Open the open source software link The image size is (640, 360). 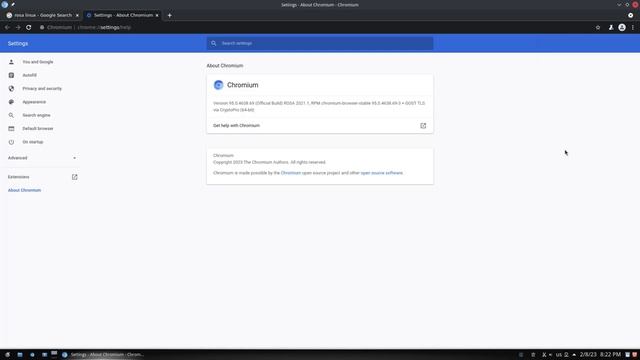click(382, 173)
